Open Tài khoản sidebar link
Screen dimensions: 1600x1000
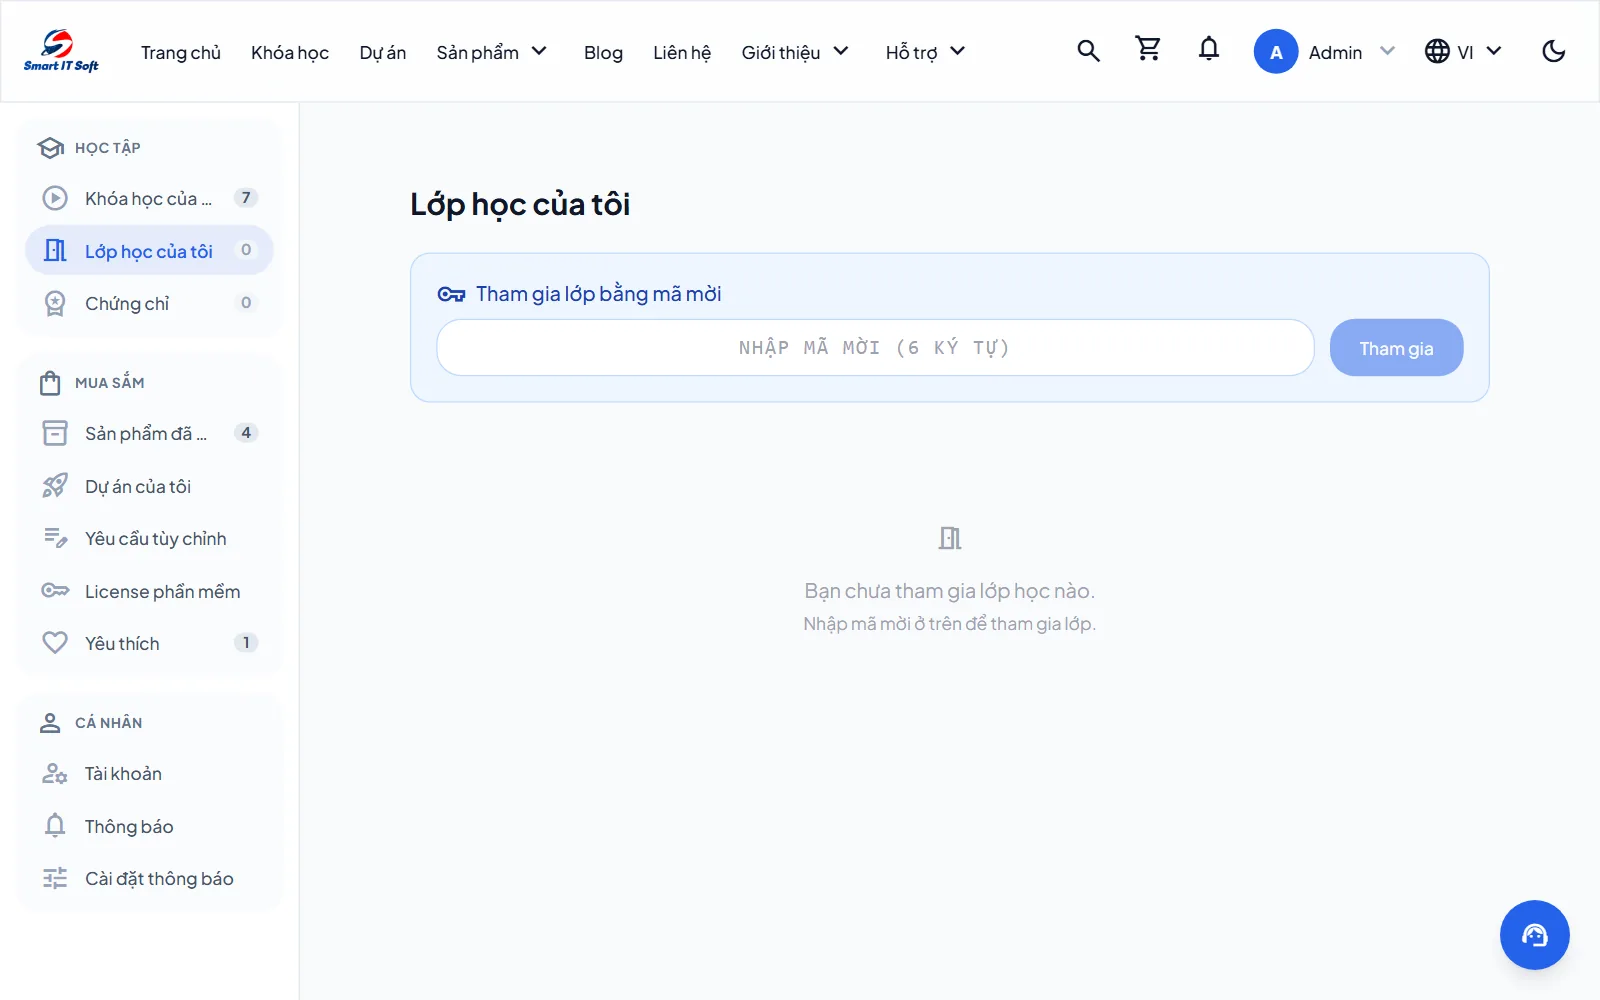click(x=149, y=773)
